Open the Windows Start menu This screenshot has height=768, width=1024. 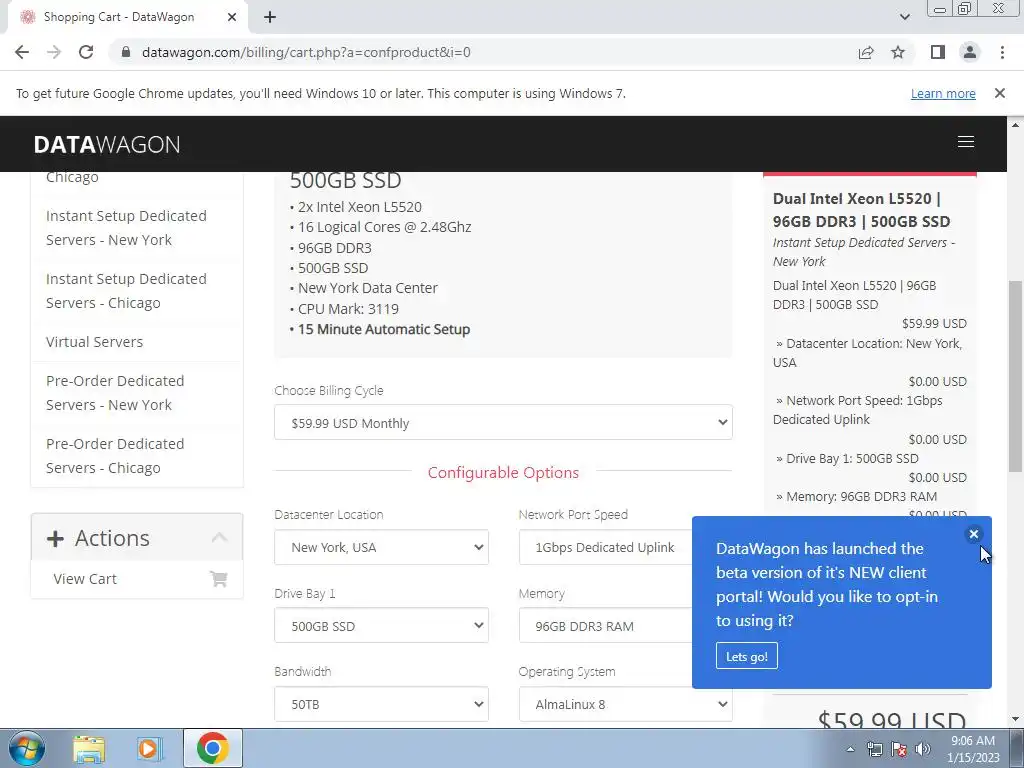coord(27,748)
